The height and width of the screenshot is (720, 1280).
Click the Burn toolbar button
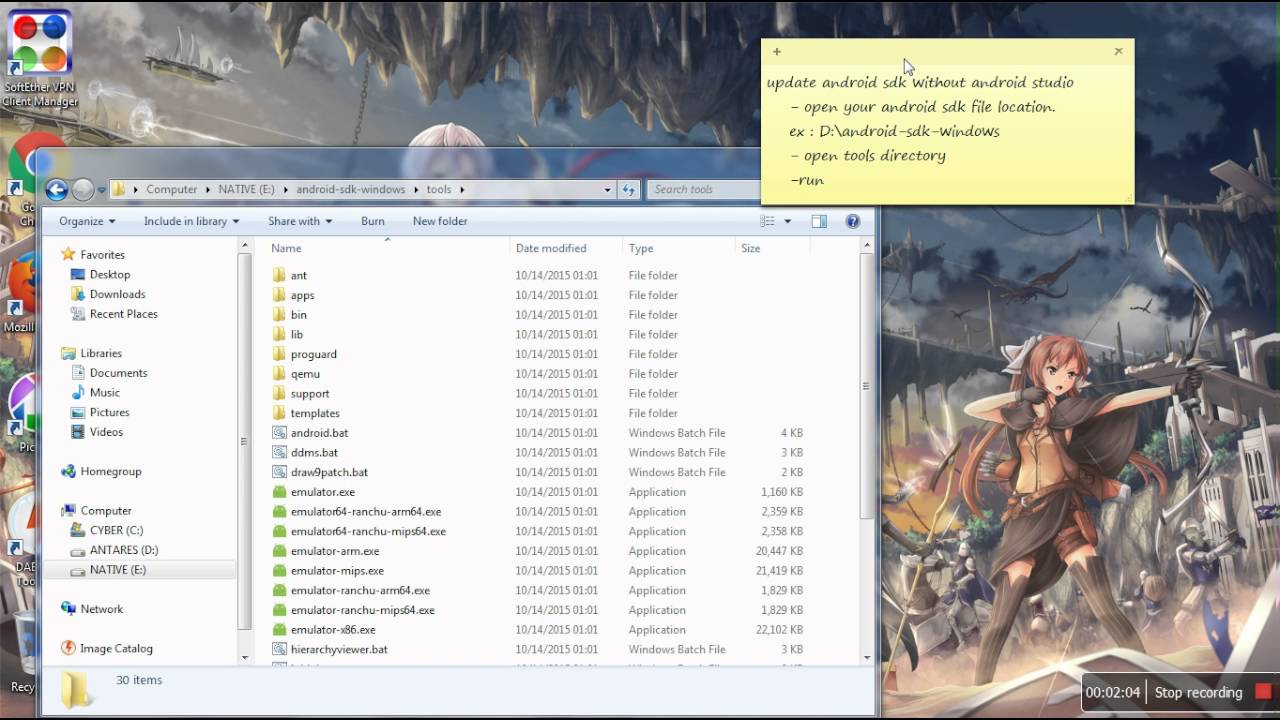(x=373, y=221)
